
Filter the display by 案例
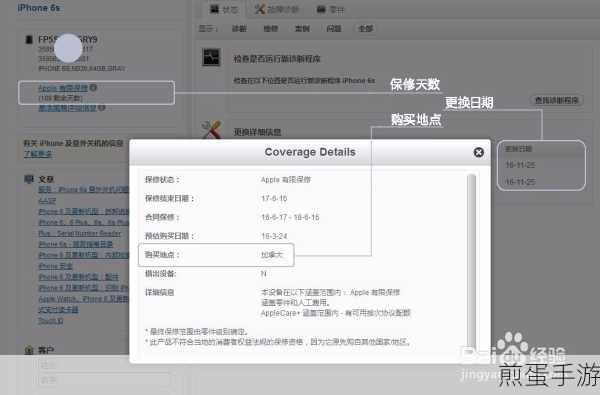302,29
